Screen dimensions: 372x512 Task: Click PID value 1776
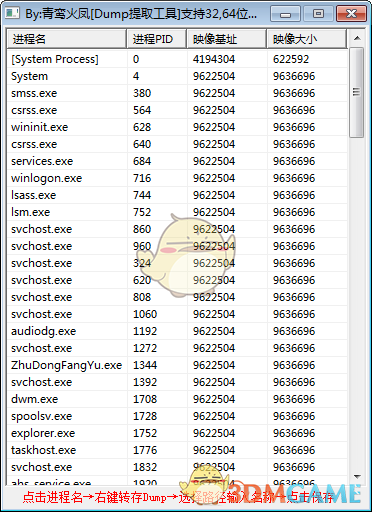pyautogui.click(x=145, y=450)
